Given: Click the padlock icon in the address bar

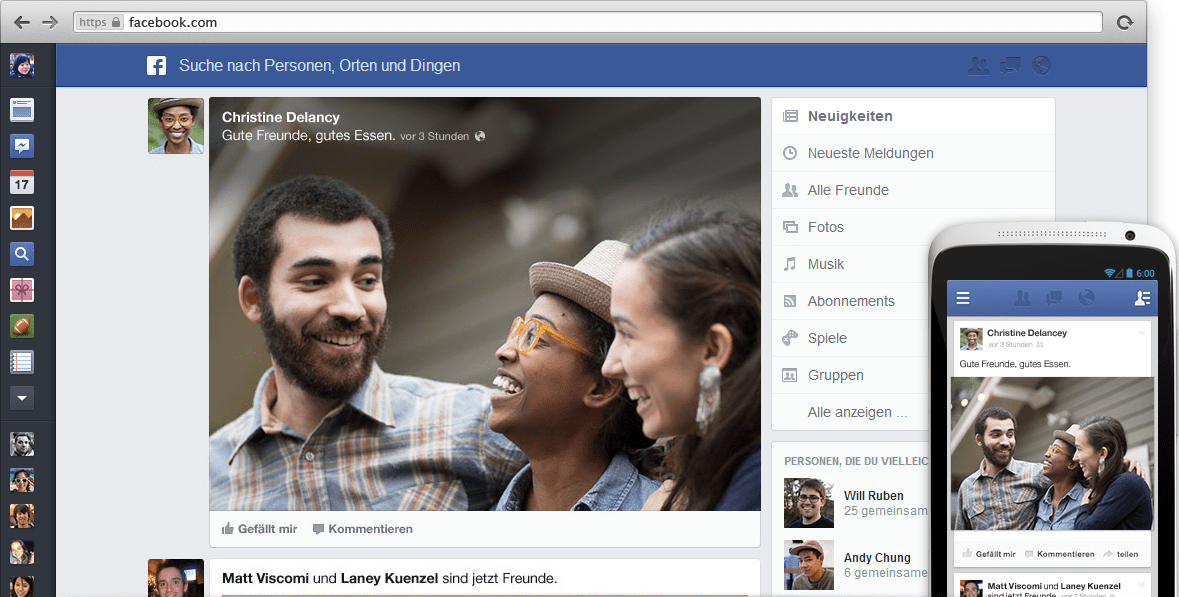Looking at the screenshot, I should [x=116, y=22].
